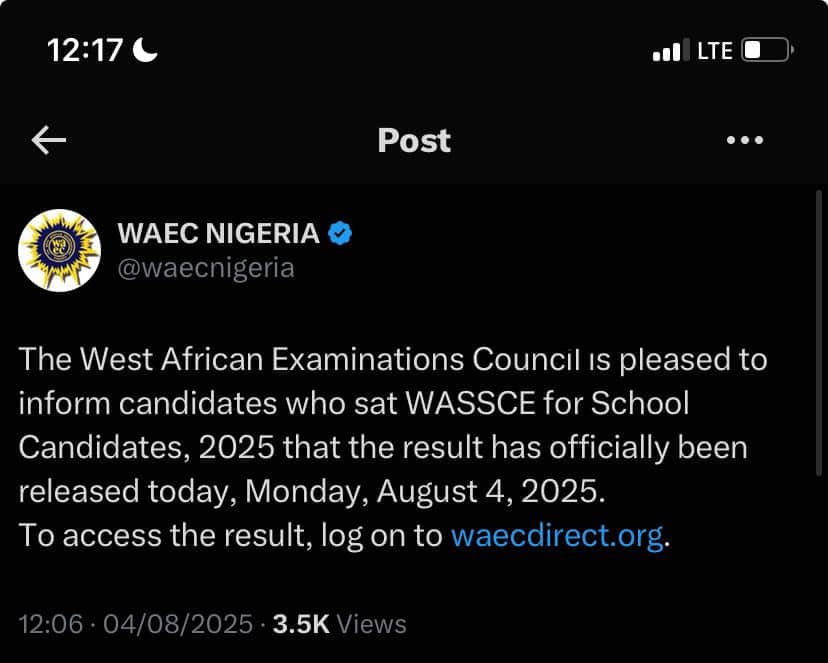The height and width of the screenshot is (663, 828).
Task: Open the three-dot more options menu
Action: (x=745, y=140)
